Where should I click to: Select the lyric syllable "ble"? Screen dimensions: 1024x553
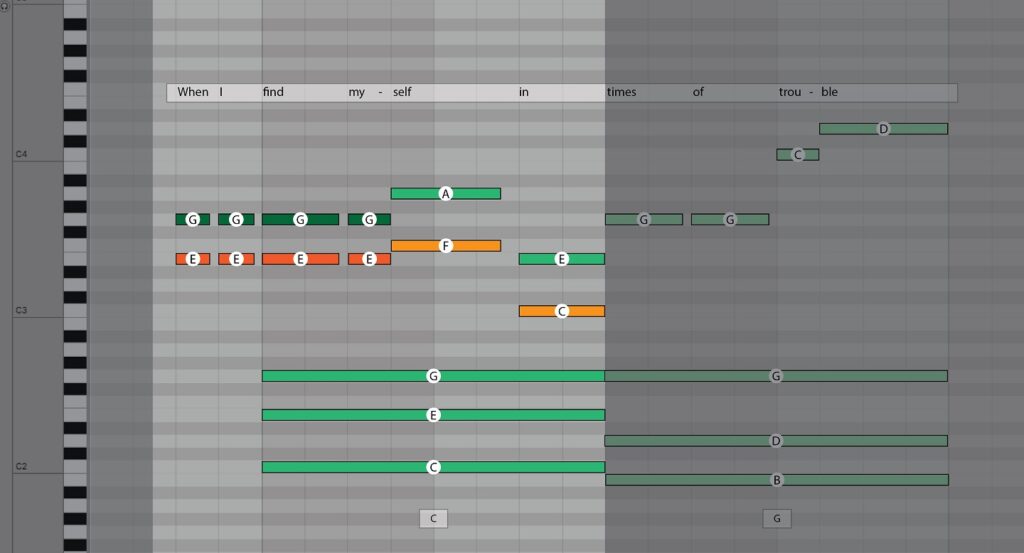(x=829, y=92)
